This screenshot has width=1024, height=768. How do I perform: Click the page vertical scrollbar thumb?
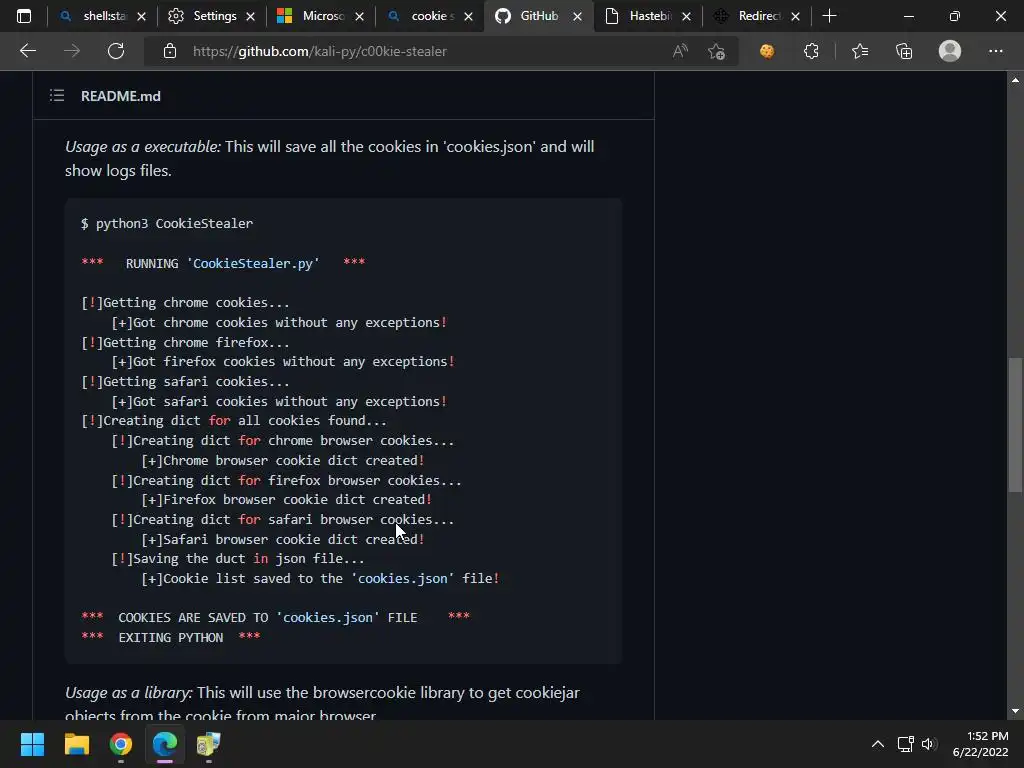[x=1015, y=424]
